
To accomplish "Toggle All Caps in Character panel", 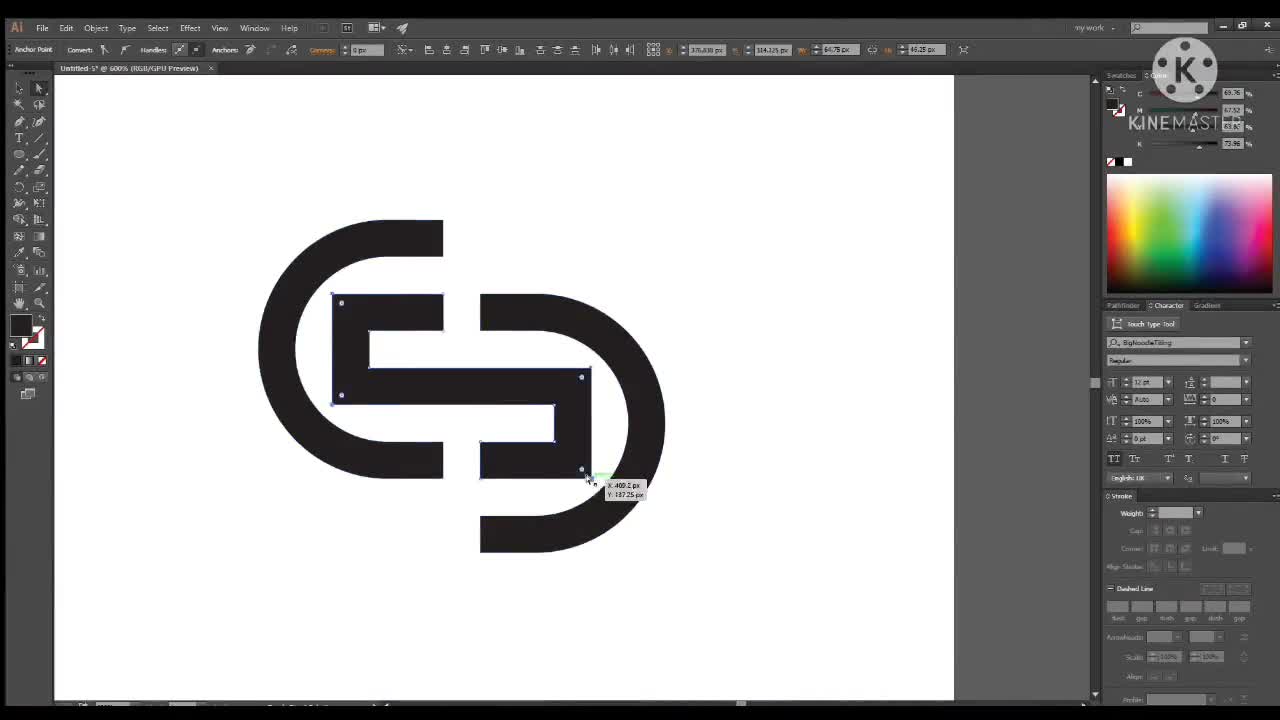I will click(1114, 459).
